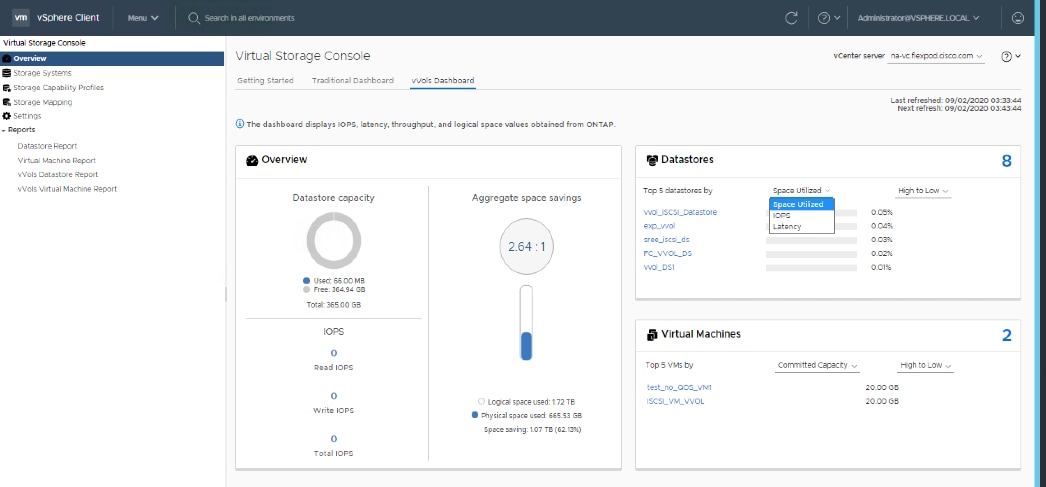Viewport: 1046px width, 487px height.
Task: Click the Write IOPS value
Action: pyautogui.click(x=334, y=396)
